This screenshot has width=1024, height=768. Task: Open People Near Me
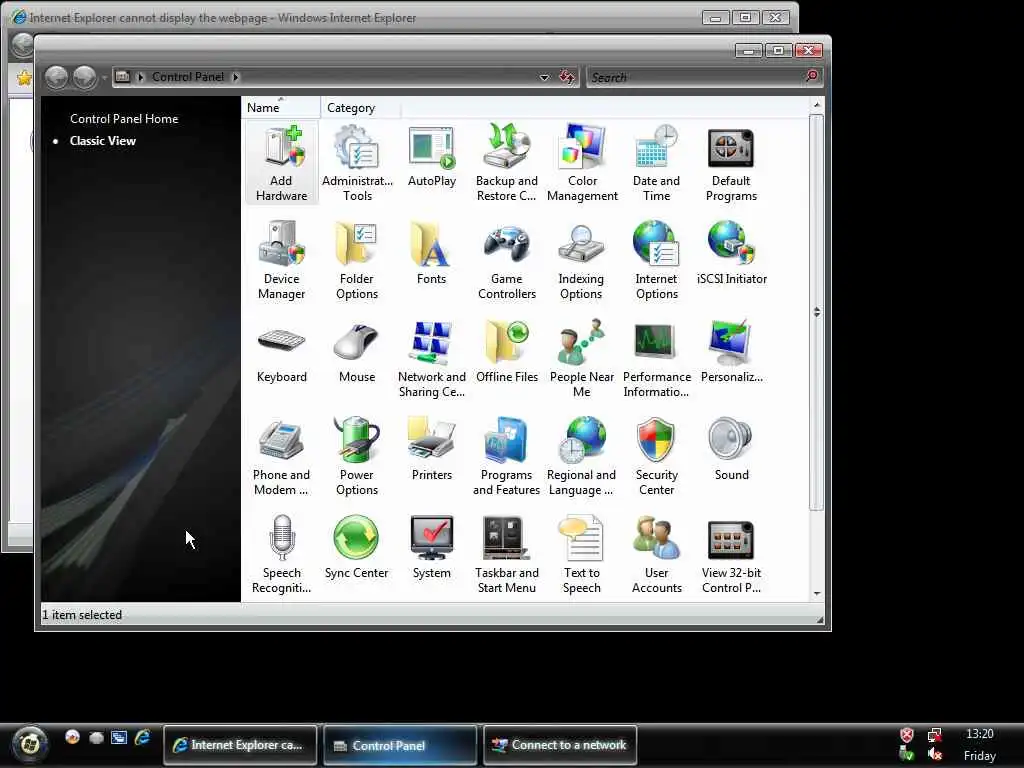coord(581,359)
